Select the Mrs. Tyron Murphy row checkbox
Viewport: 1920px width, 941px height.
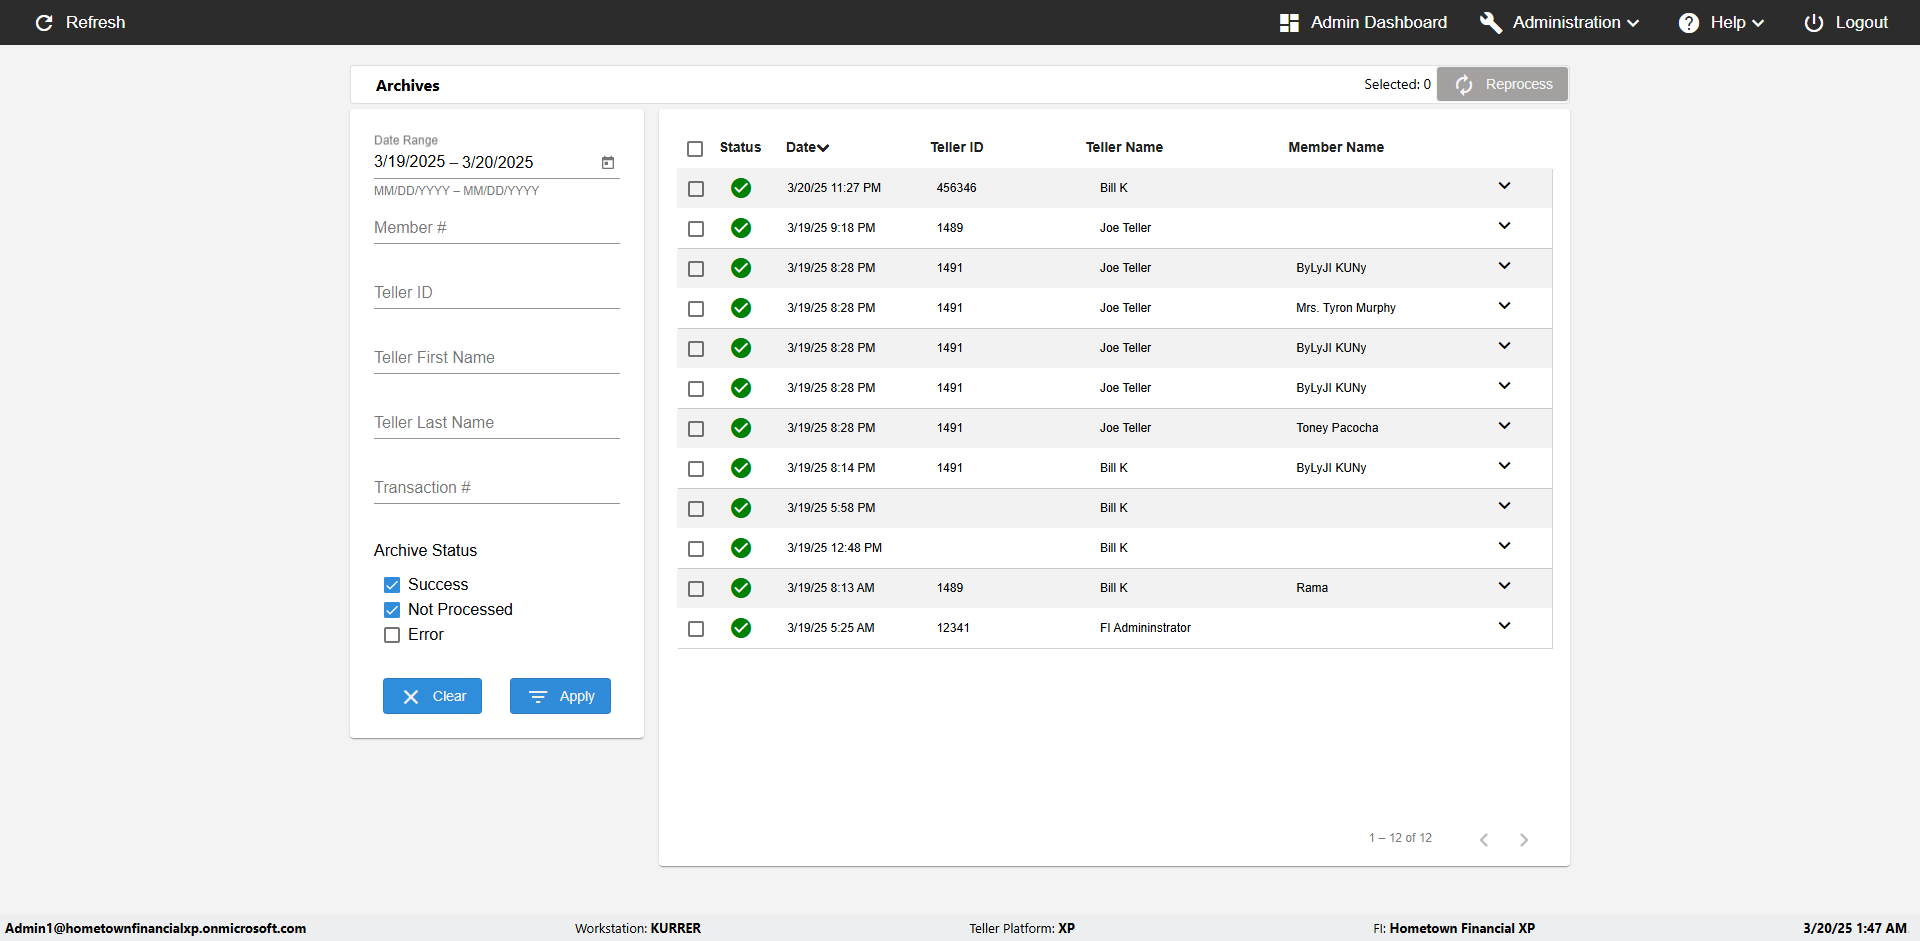(x=696, y=309)
